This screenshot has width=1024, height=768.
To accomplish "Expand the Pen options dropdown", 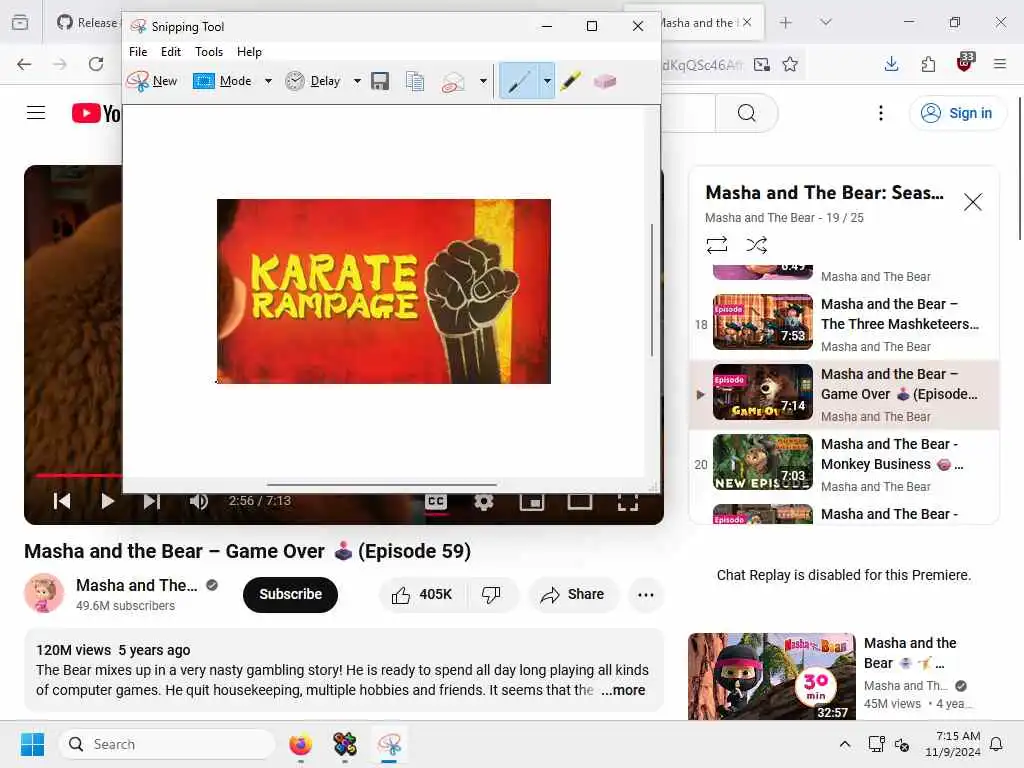I will coord(547,81).
